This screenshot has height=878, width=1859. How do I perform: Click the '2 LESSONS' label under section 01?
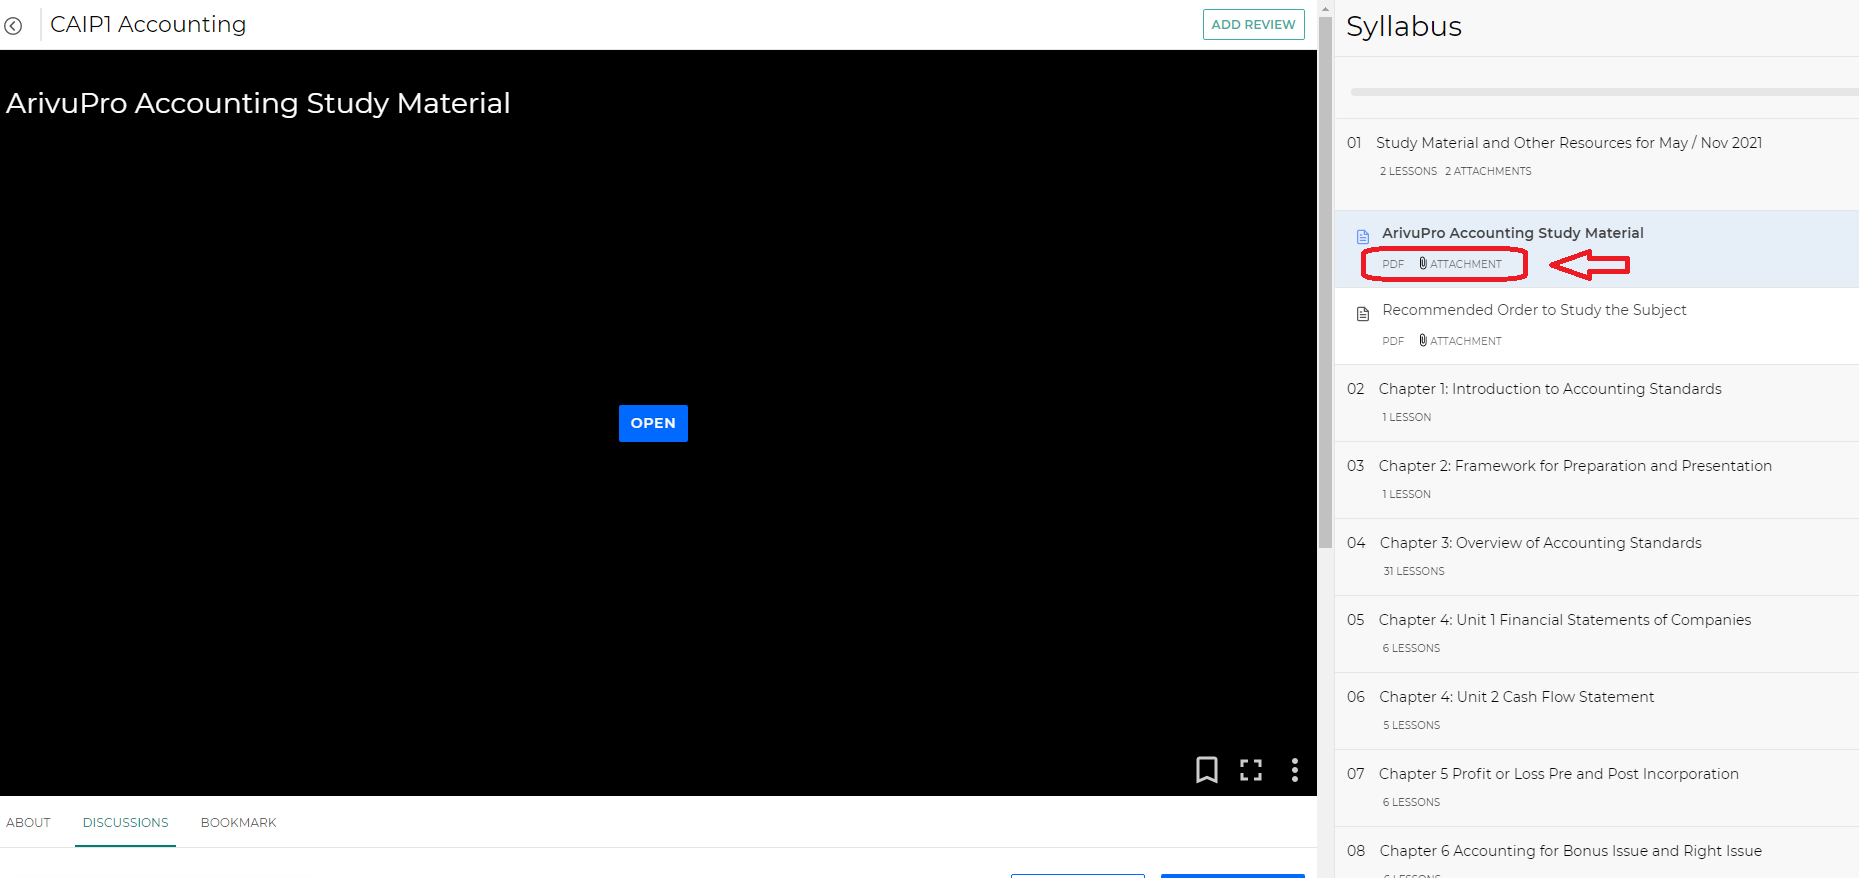tap(1408, 171)
